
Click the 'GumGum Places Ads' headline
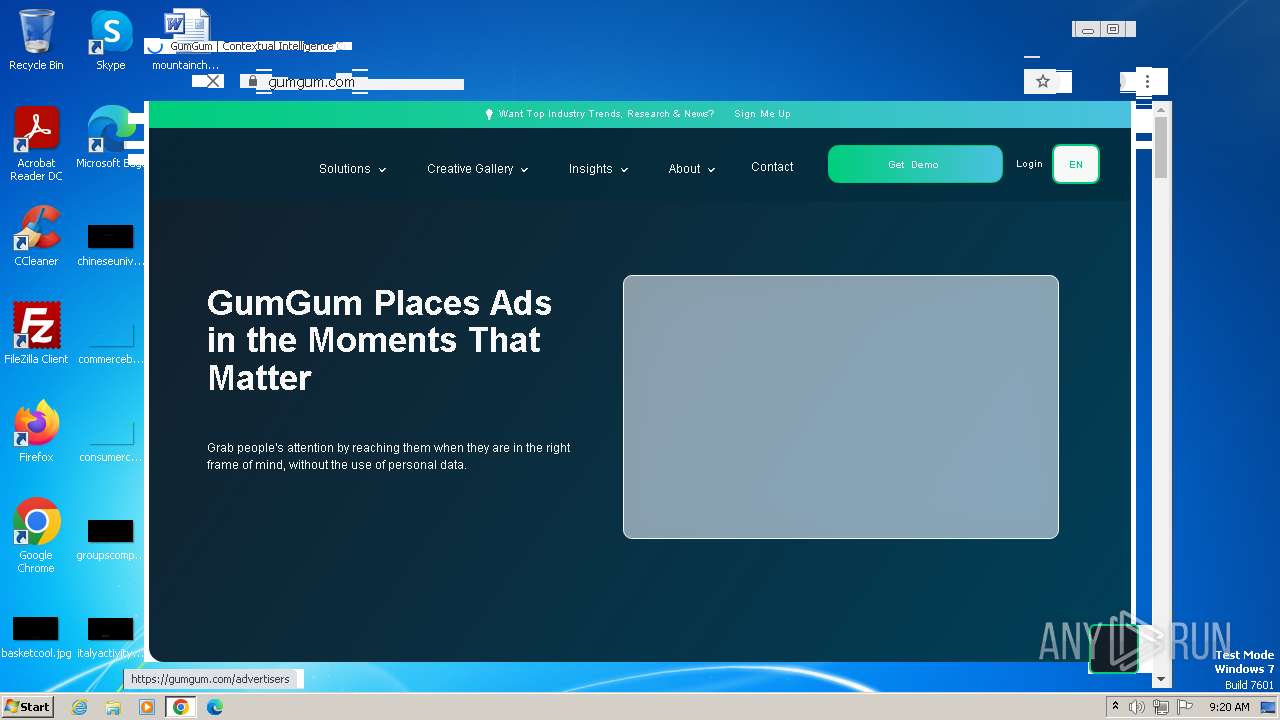click(x=380, y=340)
